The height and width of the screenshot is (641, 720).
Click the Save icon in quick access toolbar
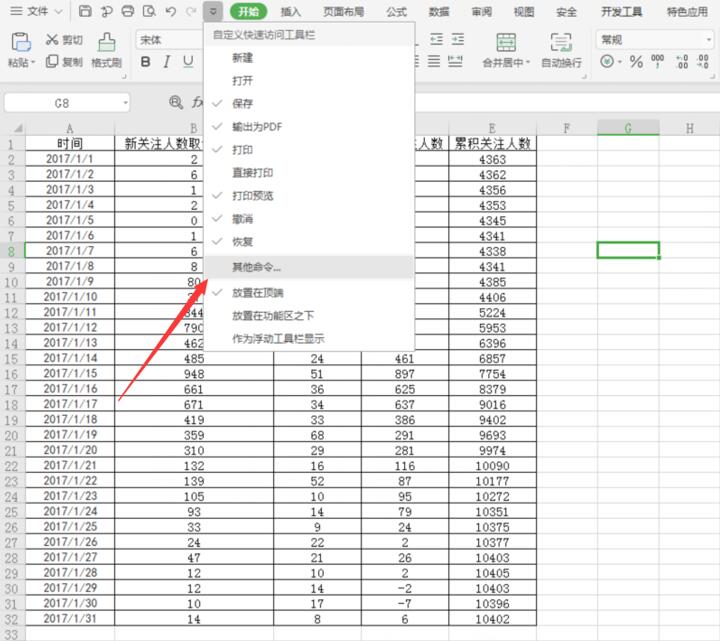coord(85,11)
